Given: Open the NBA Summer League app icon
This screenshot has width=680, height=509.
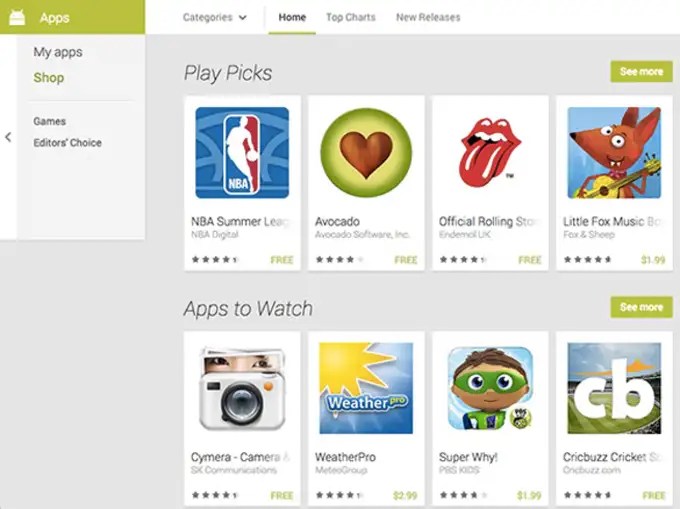Looking at the screenshot, I should click(x=242, y=153).
